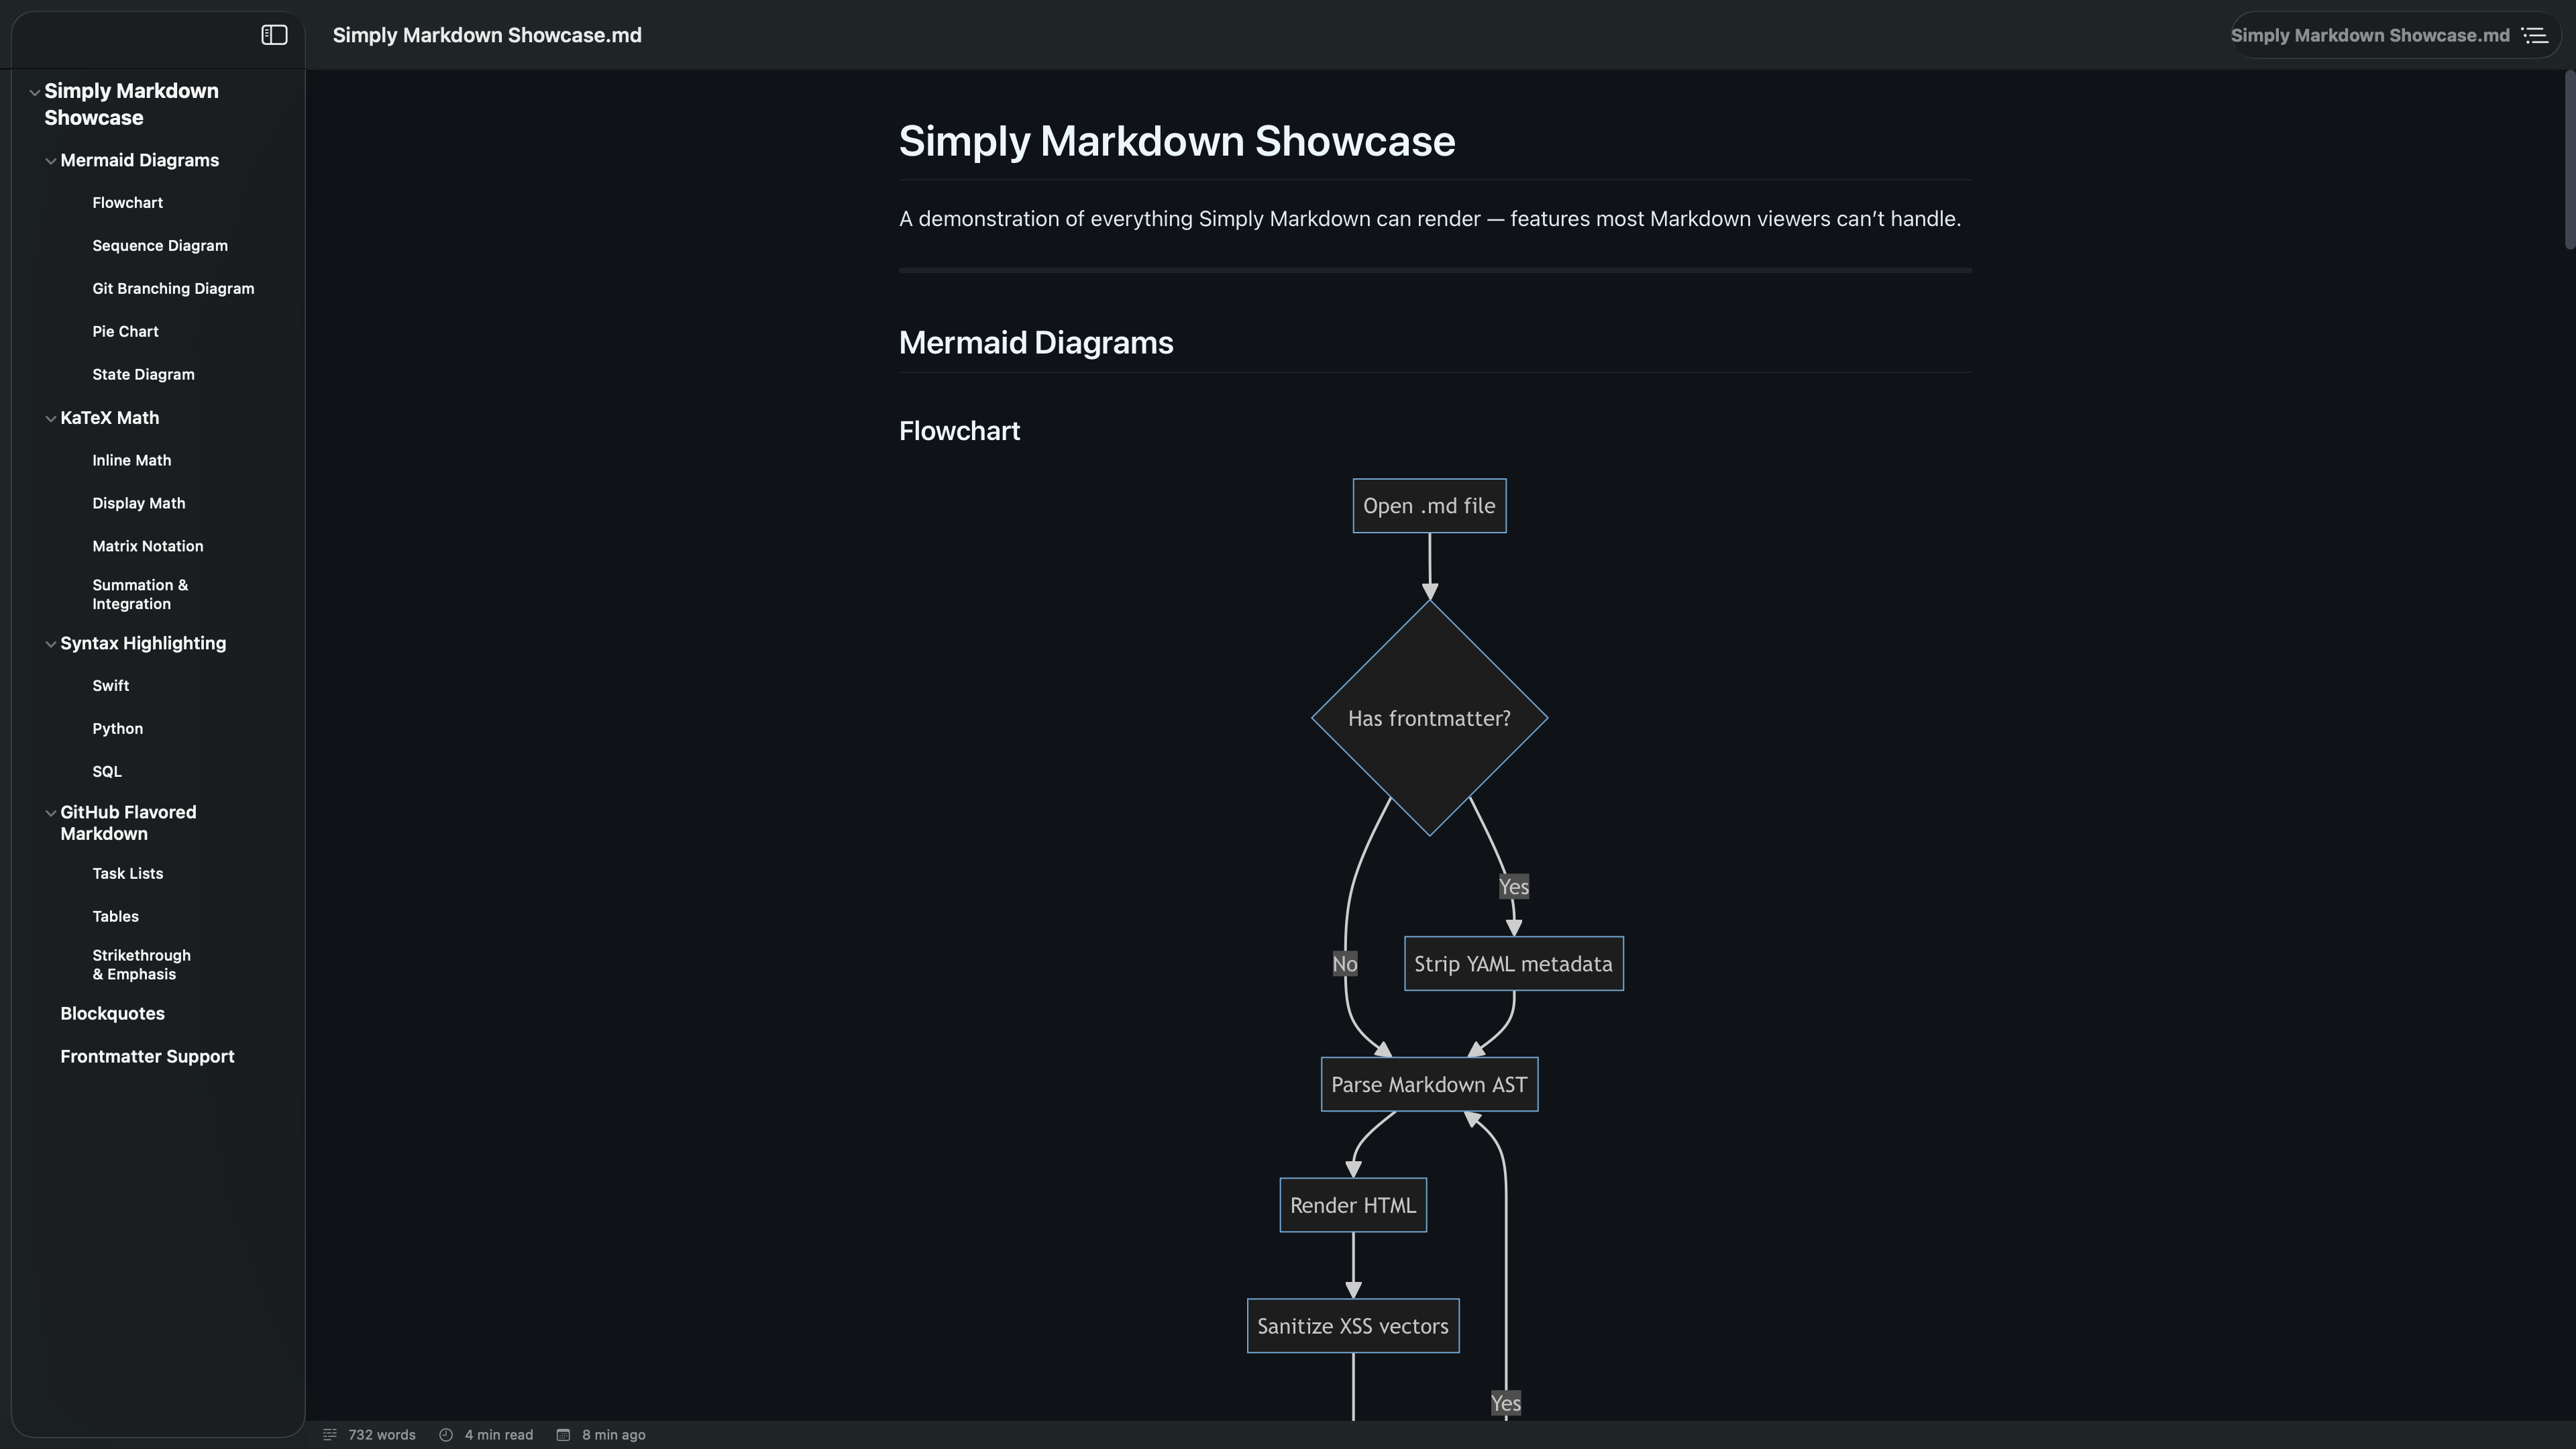Screen dimensions: 2576x1449
Task: Toggle the sidebar visibility icon
Action: 274,35
